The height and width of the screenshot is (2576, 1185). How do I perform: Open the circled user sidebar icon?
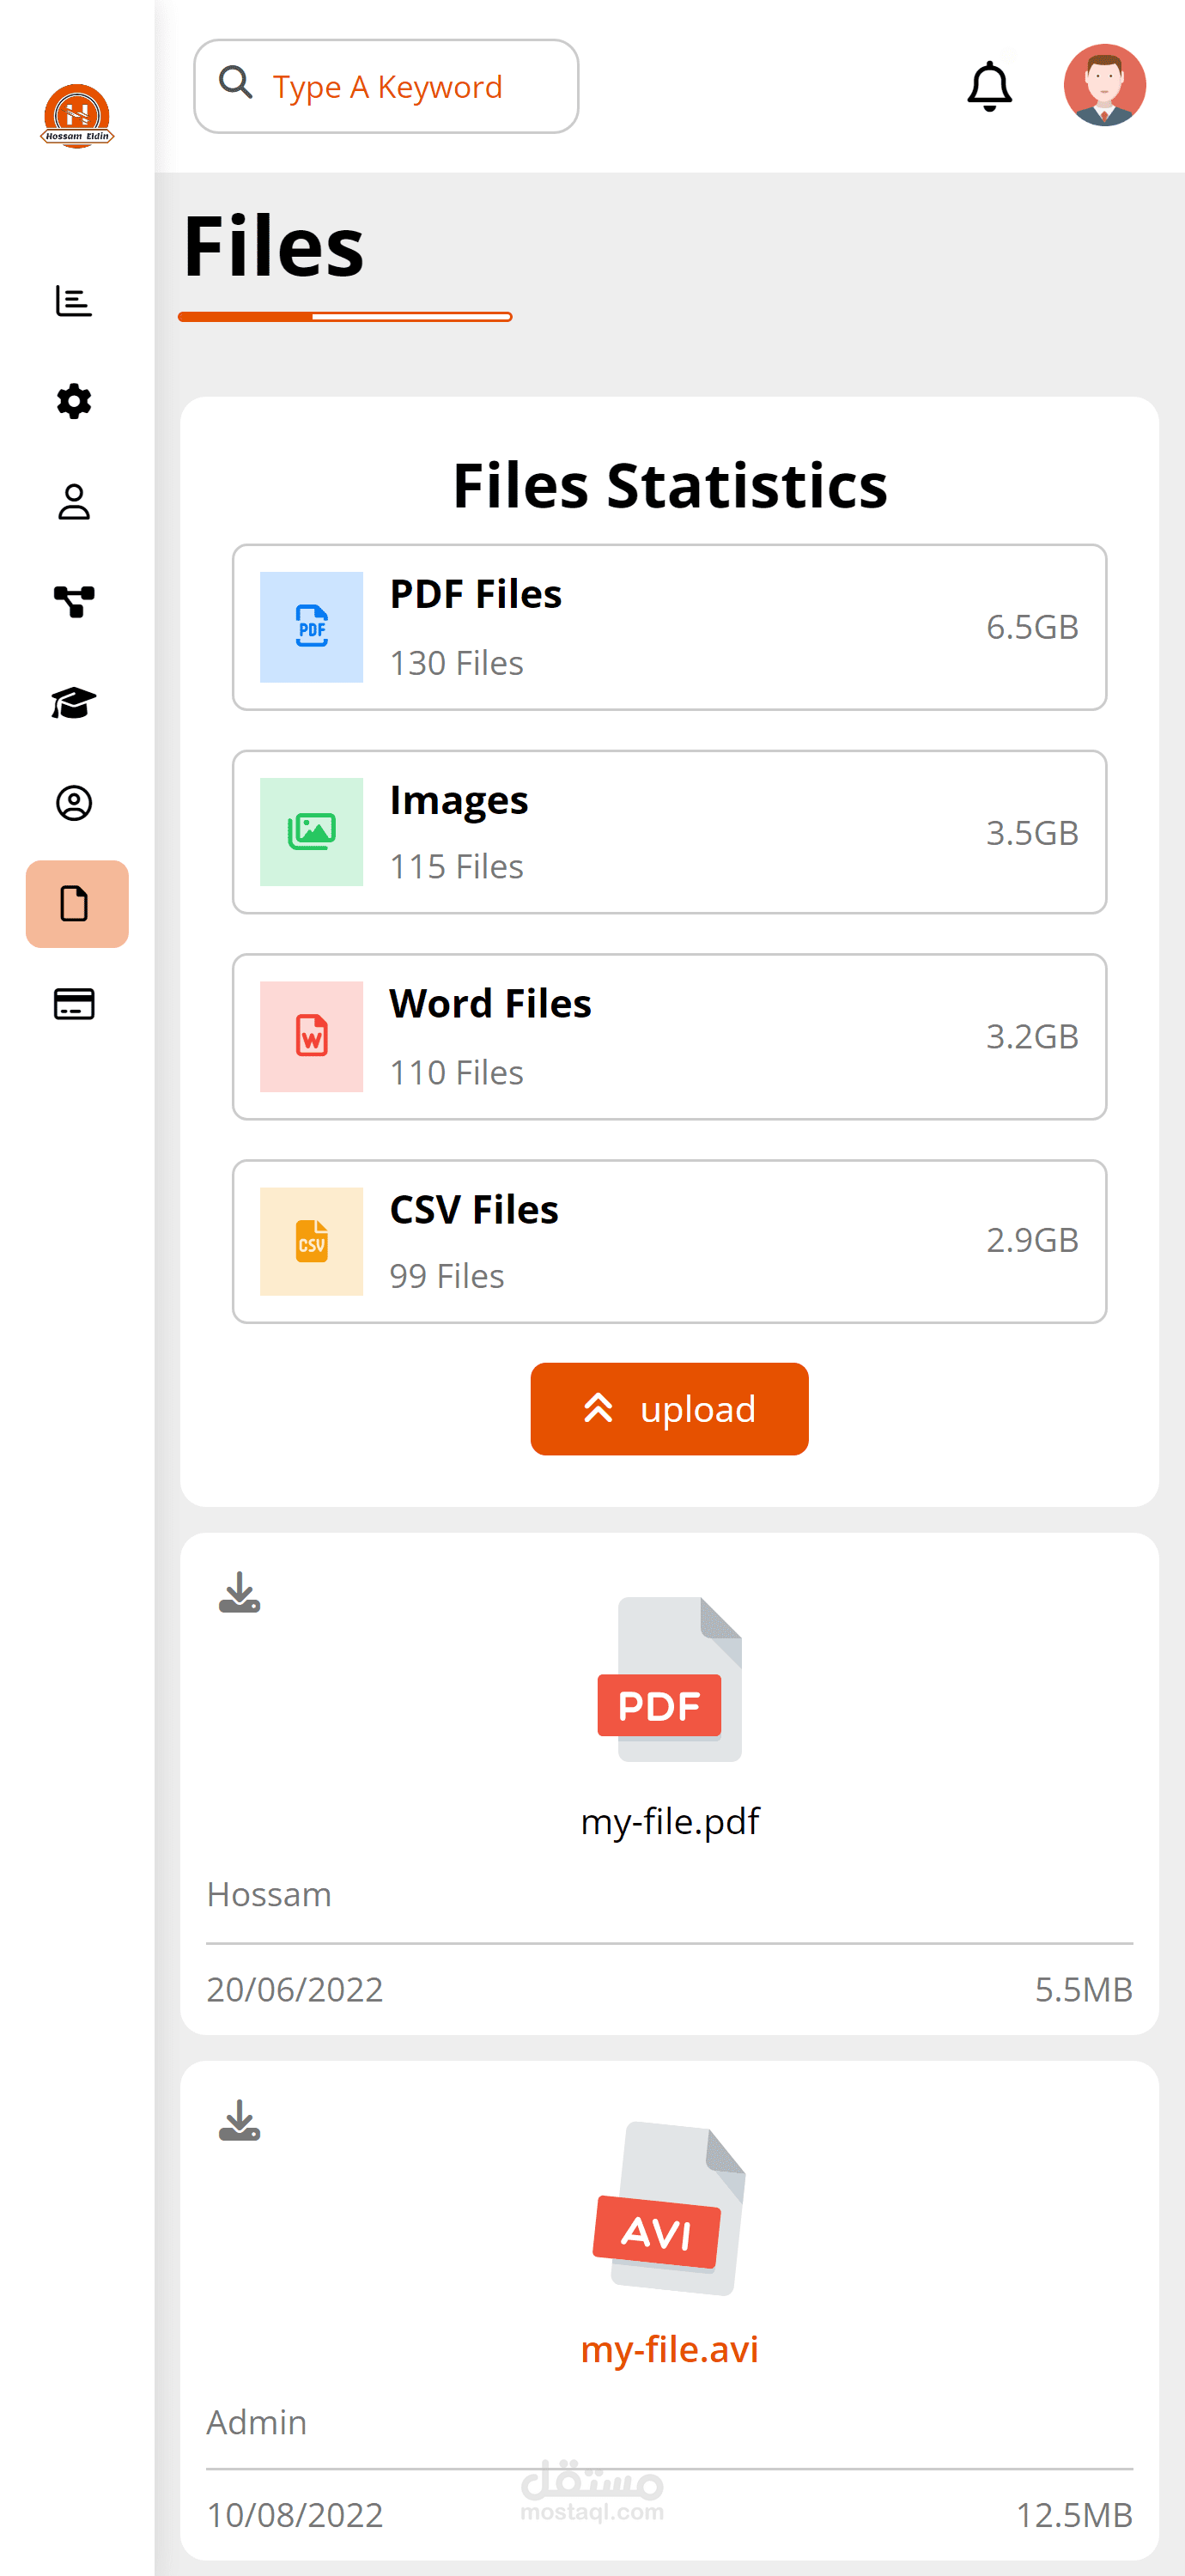(74, 803)
